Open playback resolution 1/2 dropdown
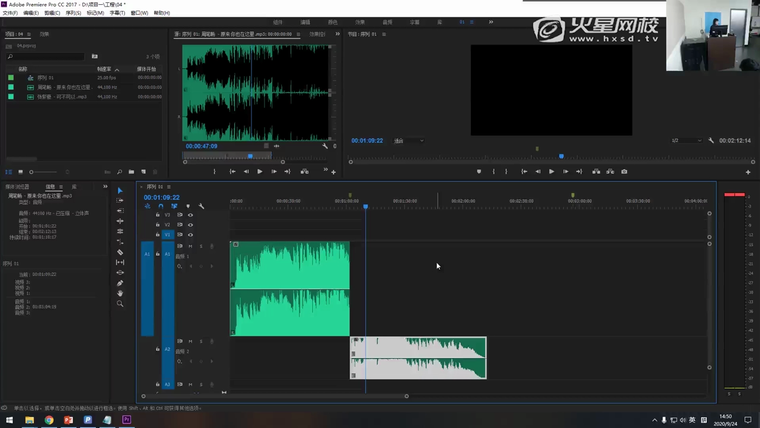Image resolution: width=760 pixels, height=428 pixels. pos(686,140)
